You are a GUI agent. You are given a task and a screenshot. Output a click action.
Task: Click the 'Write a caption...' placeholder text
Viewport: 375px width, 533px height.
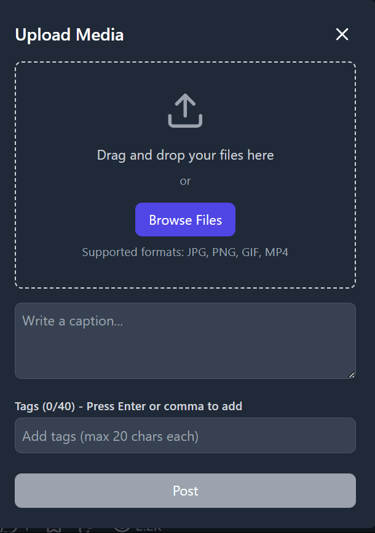click(x=72, y=321)
